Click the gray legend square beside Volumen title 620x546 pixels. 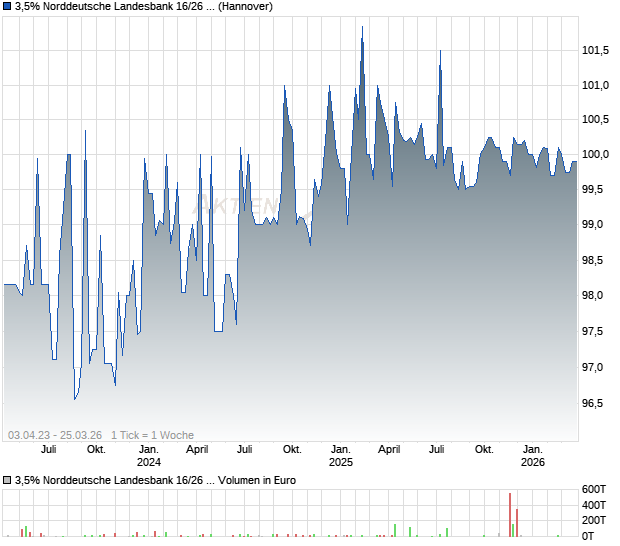7,481
